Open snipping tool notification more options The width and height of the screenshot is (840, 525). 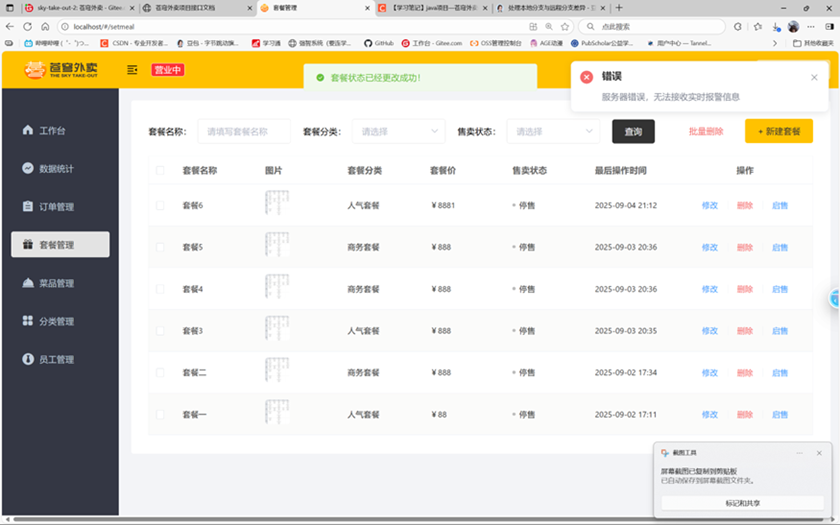click(x=799, y=453)
